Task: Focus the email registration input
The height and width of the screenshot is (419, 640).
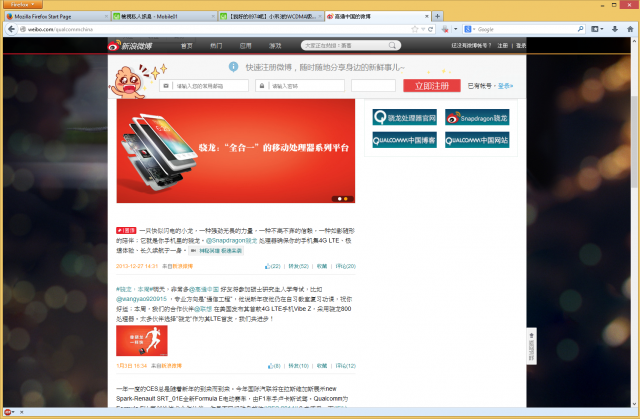Action: pos(204,86)
